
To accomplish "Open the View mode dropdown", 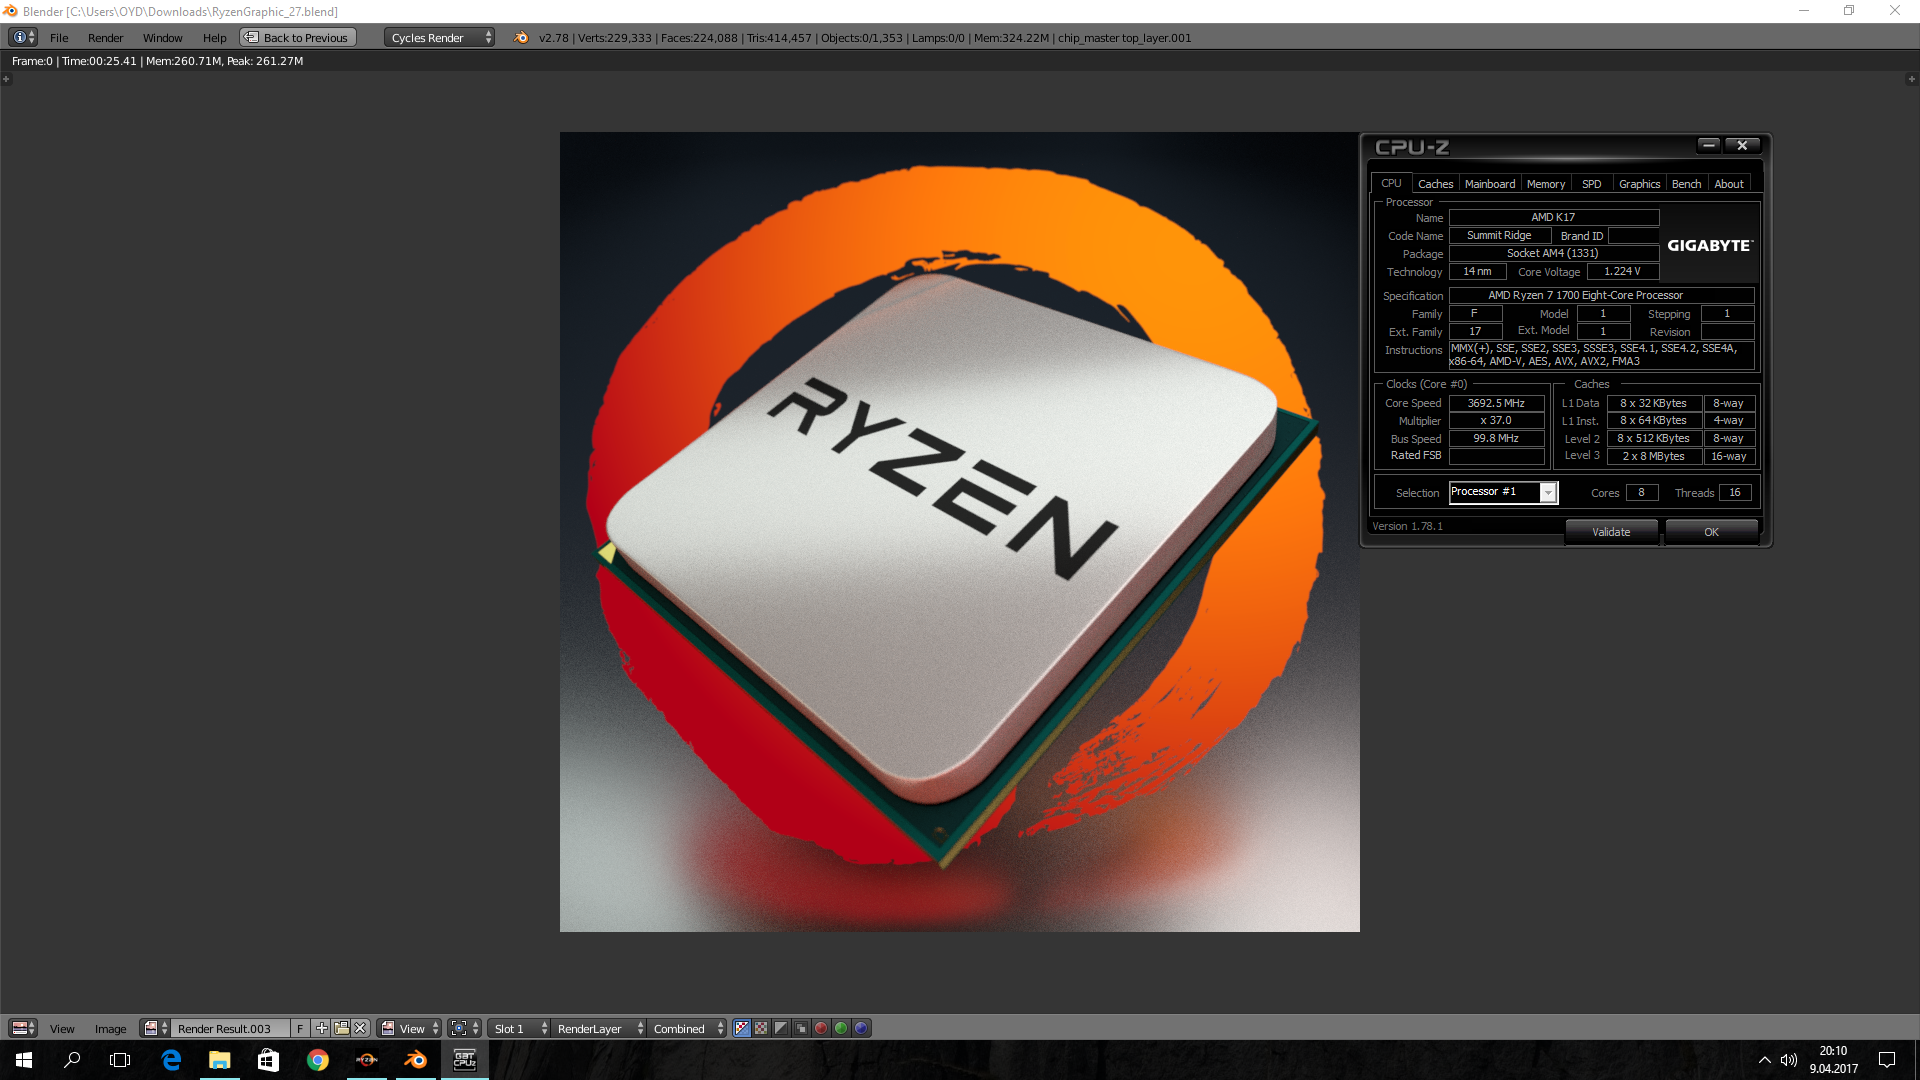I will (409, 1028).
